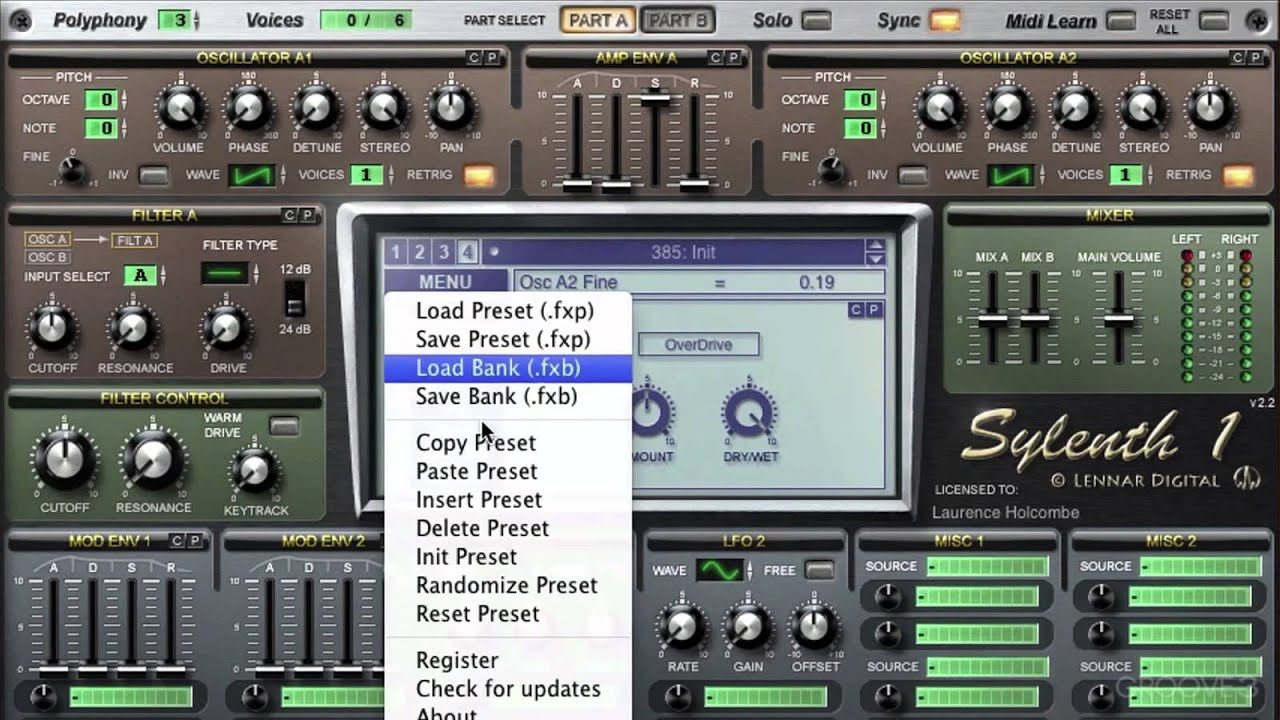
Task: Click preset name field 385: Init
Action: pos(683,253)
